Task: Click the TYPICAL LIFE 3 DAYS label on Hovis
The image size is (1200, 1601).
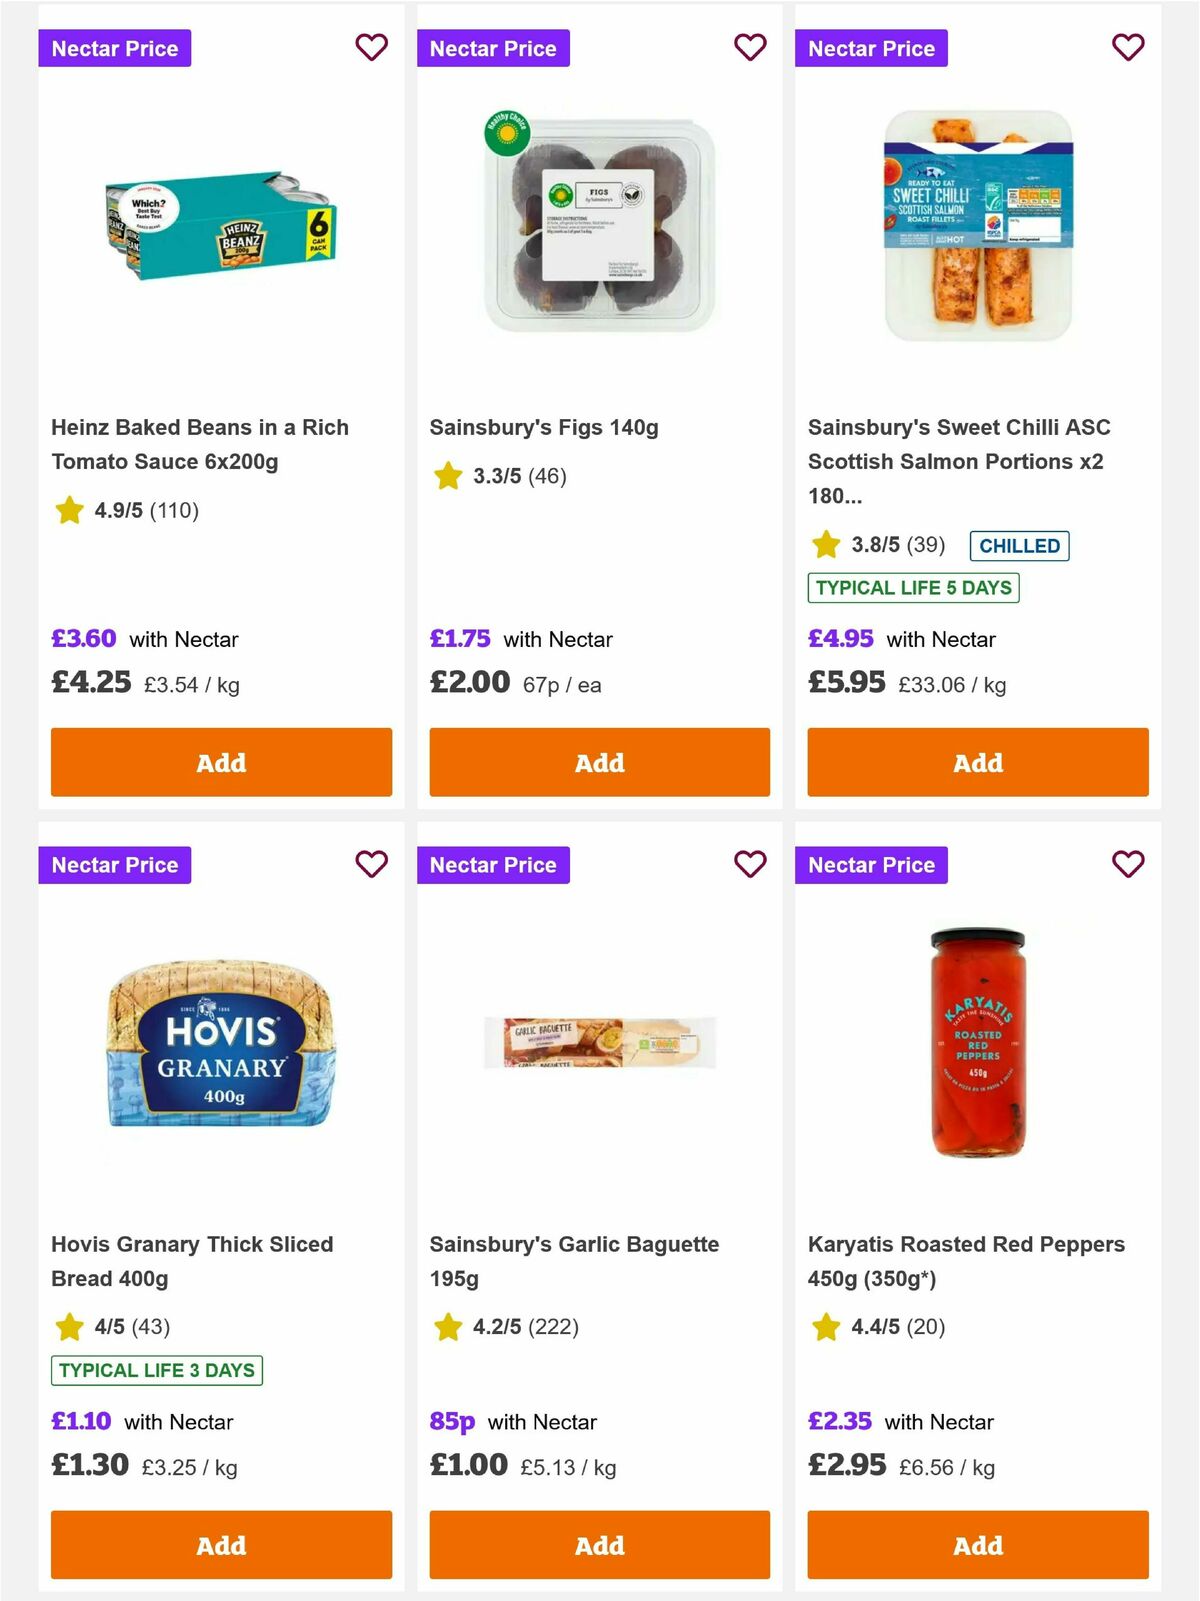Action: coord(155,1371)
